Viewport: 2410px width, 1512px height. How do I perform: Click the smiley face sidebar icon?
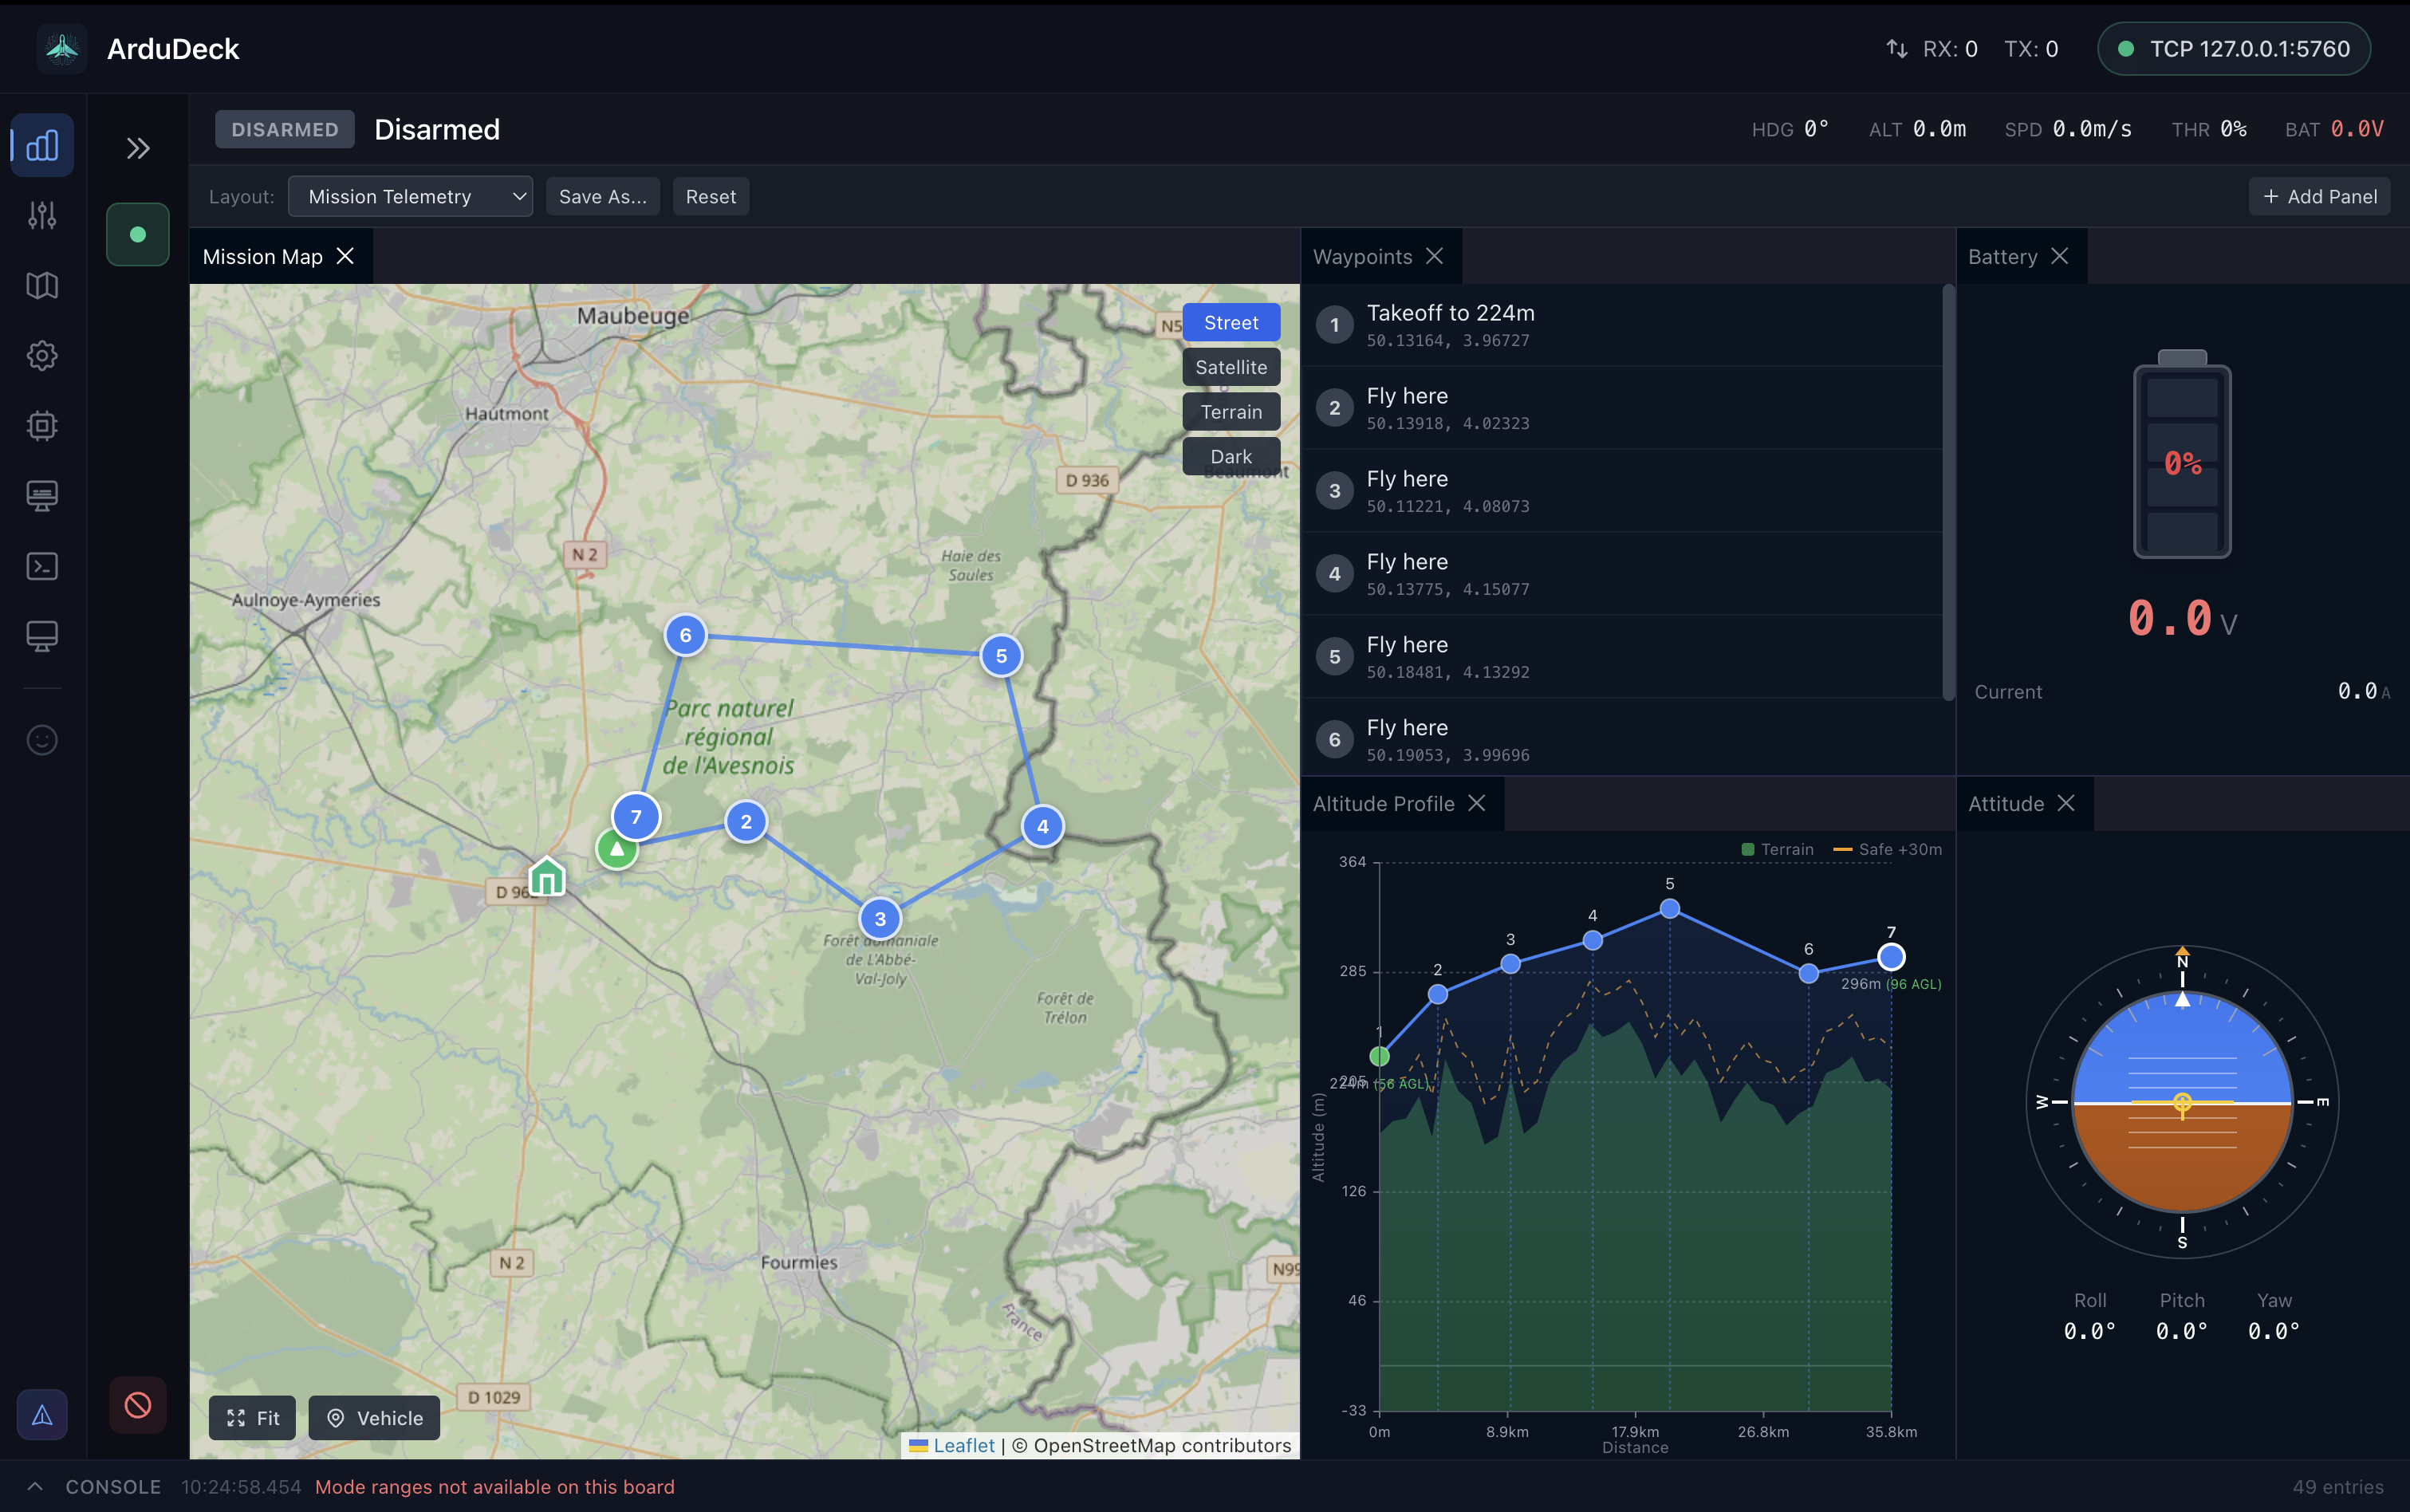(x=42, y=740)
